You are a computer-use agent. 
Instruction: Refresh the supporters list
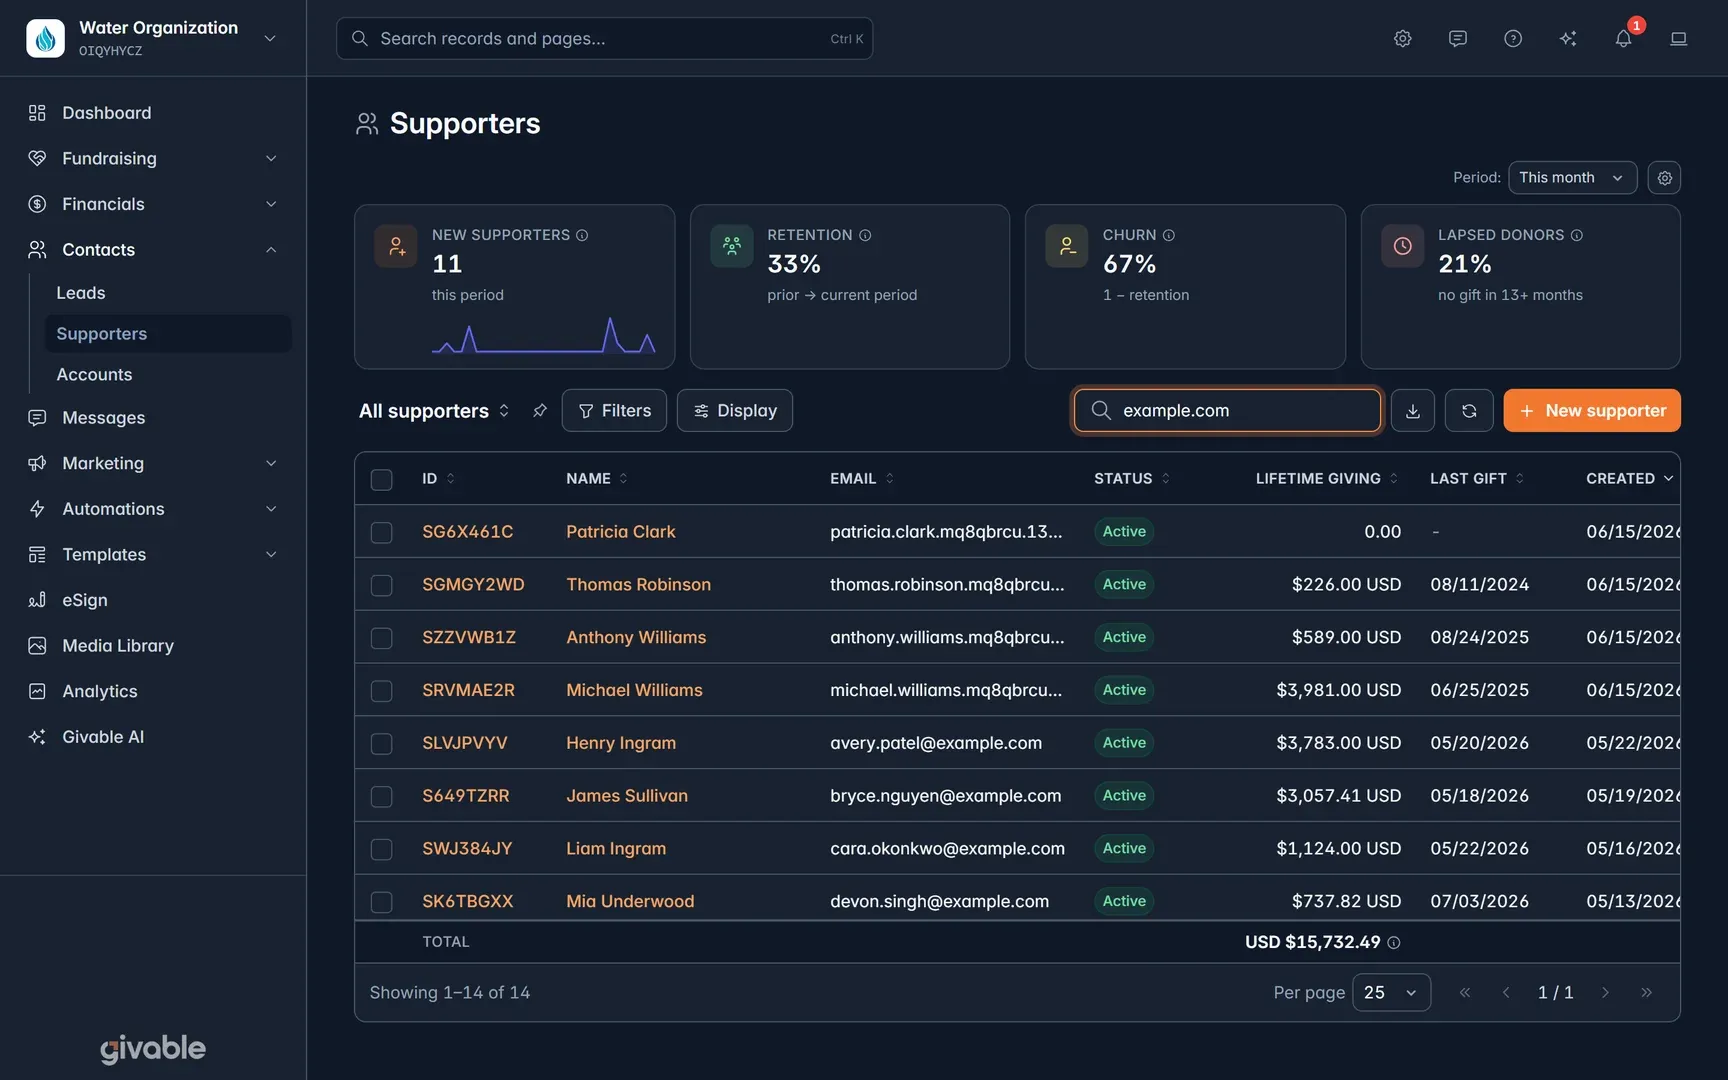[x=1469, y=411]
